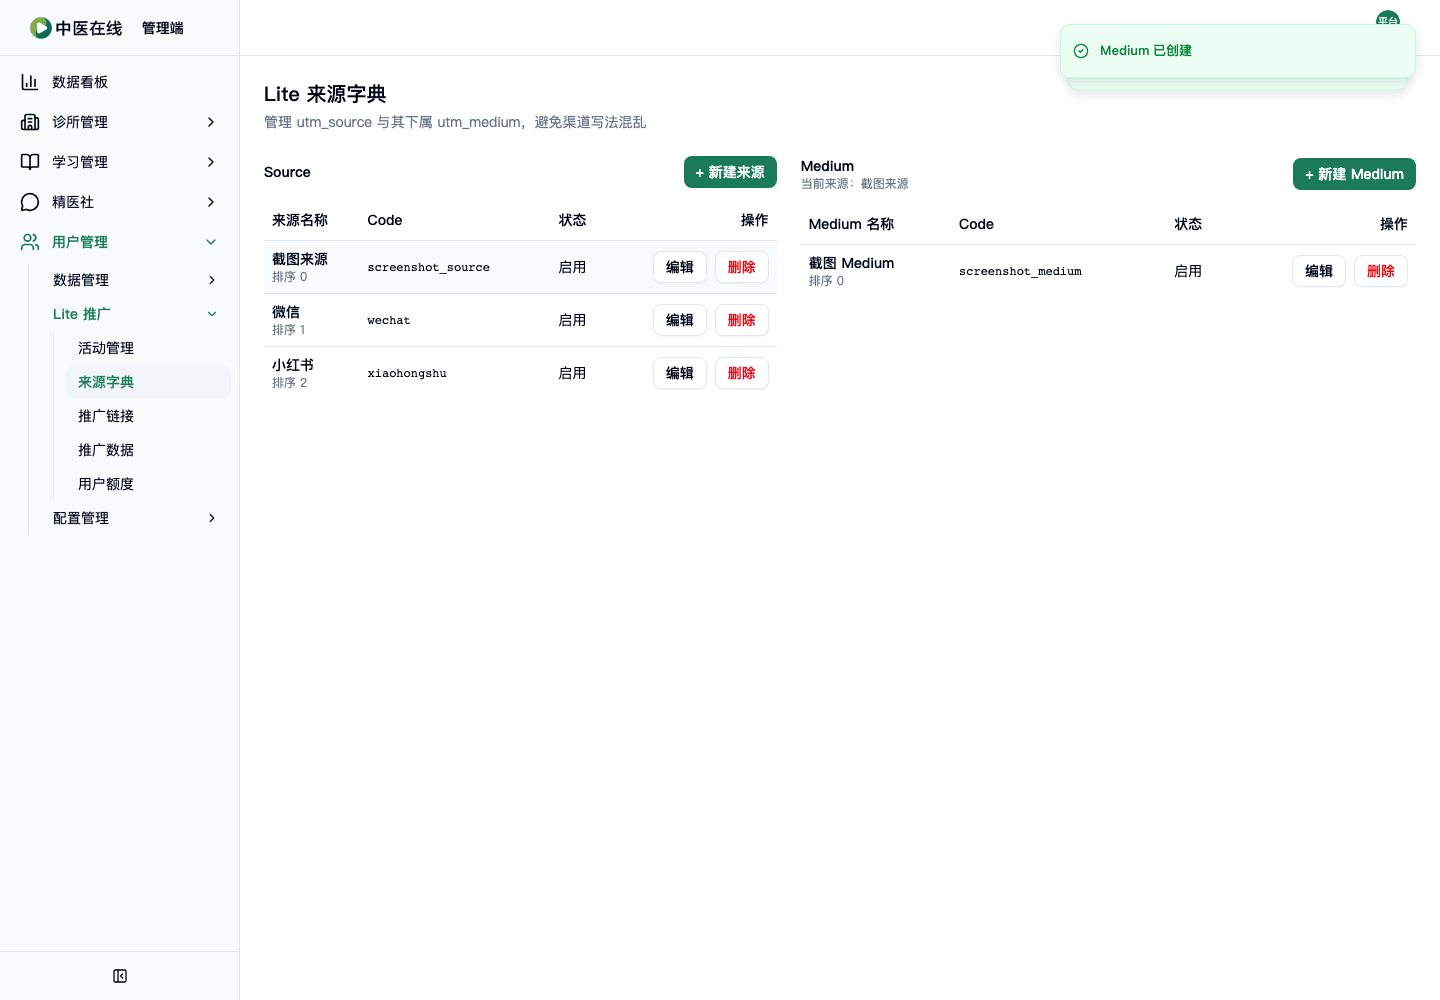The image size is (1440, 1000).
Task: Expand the 诊所管理 chevron
Action: point(211,122)
